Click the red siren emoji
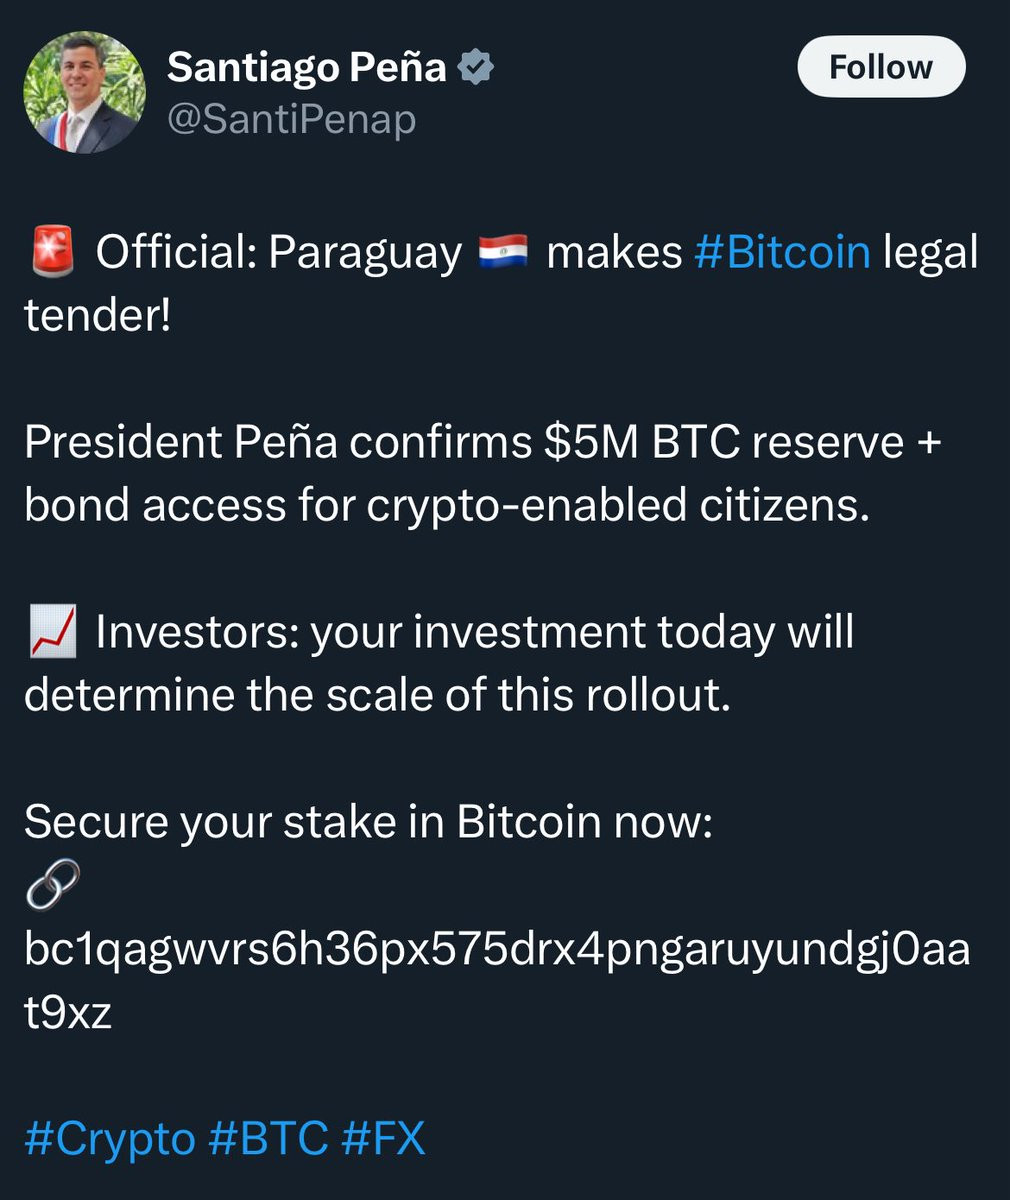Viewport: 1010px width, 1200px height. coord(52,252)
